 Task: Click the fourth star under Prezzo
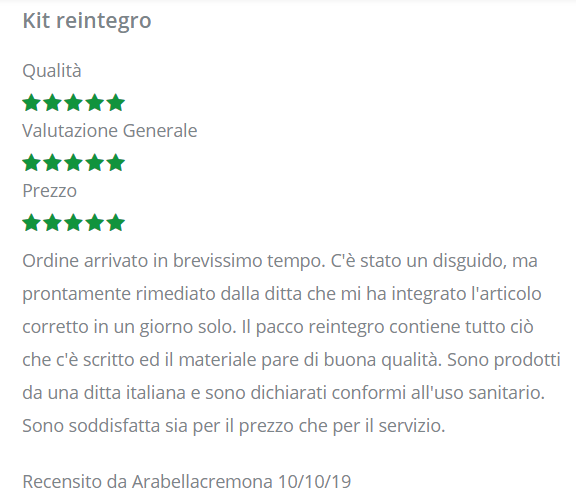click(95, 223)
